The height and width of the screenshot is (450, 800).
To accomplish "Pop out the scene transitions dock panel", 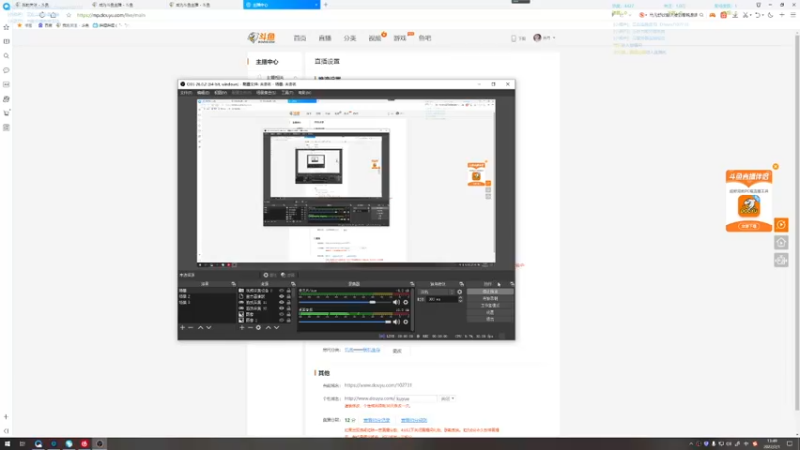I will tap(461, 284).
